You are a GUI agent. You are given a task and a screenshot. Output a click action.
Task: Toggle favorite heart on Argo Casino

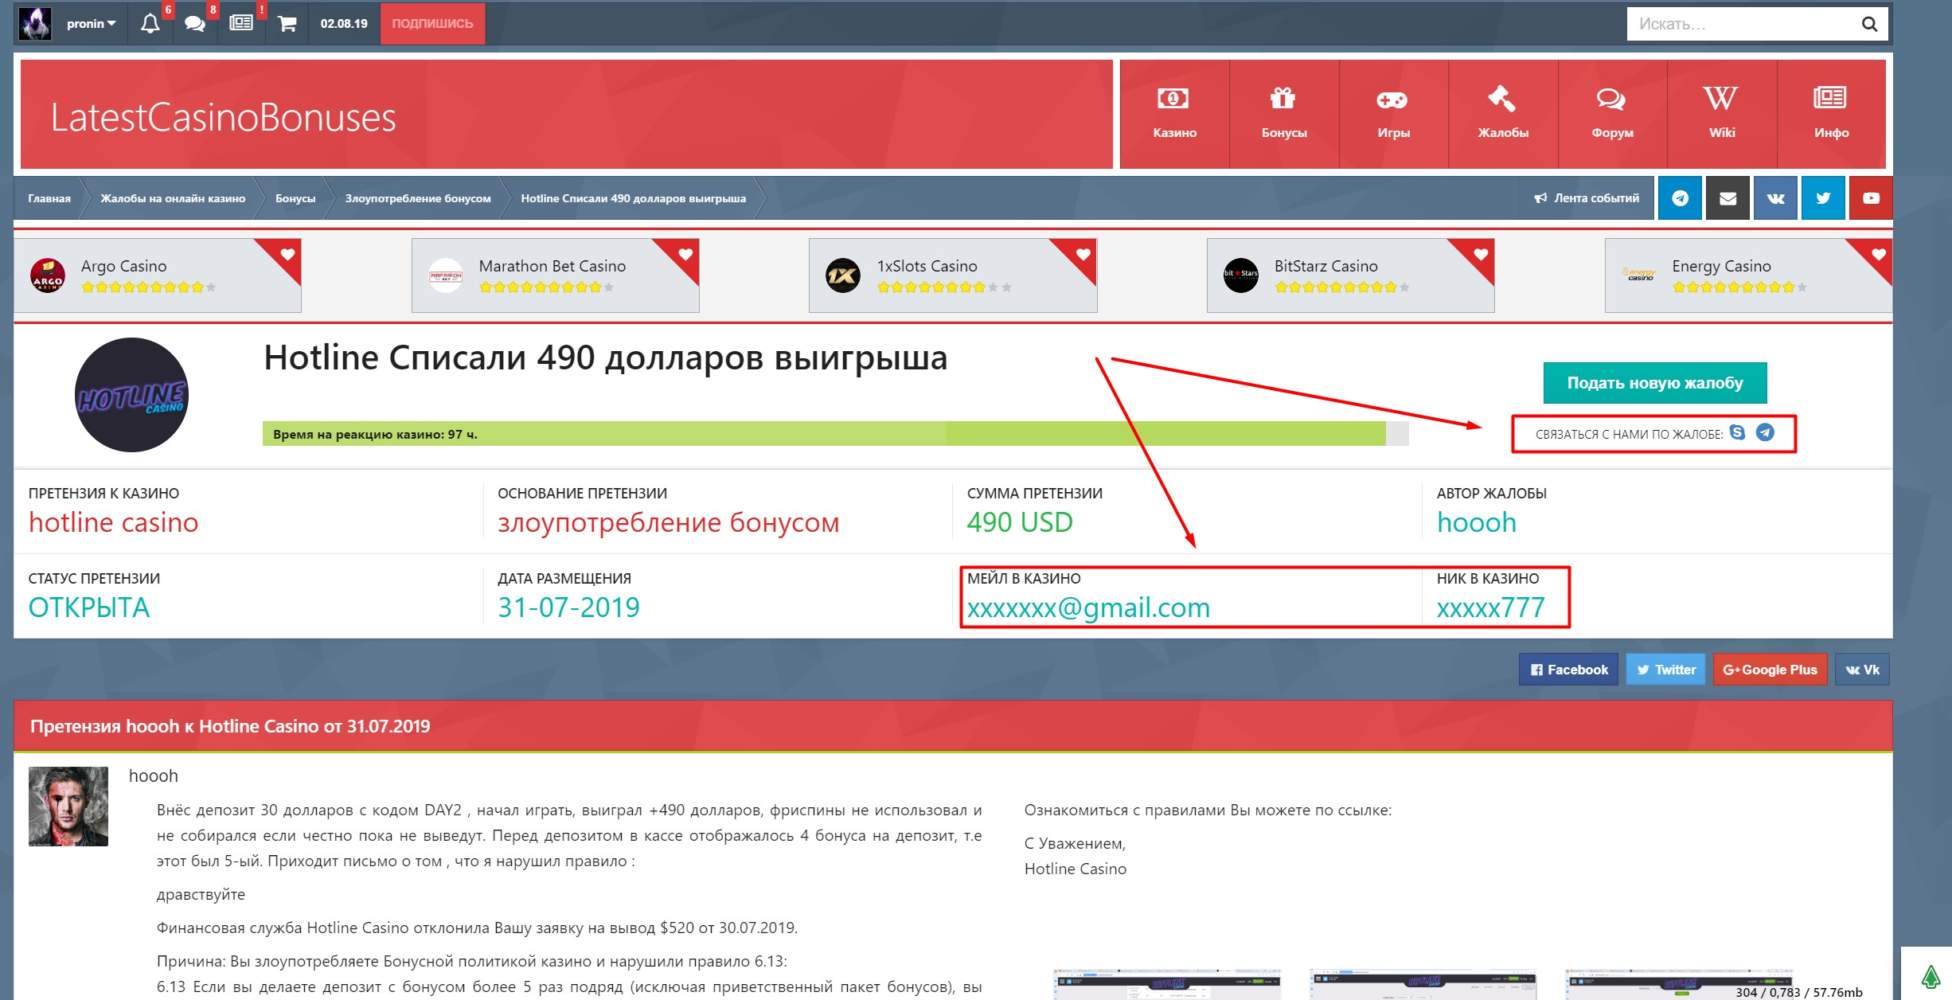point(287,254)
